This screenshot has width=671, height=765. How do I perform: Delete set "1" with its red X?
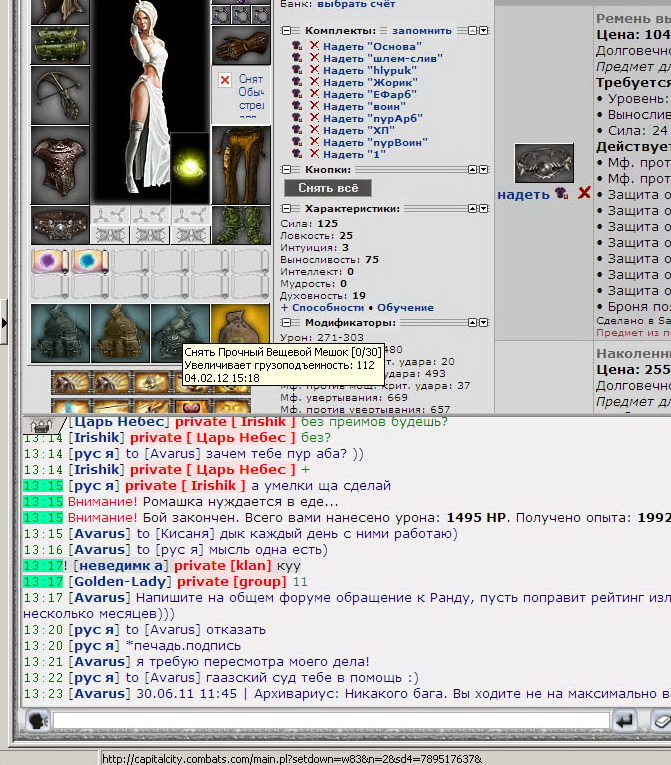[314, 154]
